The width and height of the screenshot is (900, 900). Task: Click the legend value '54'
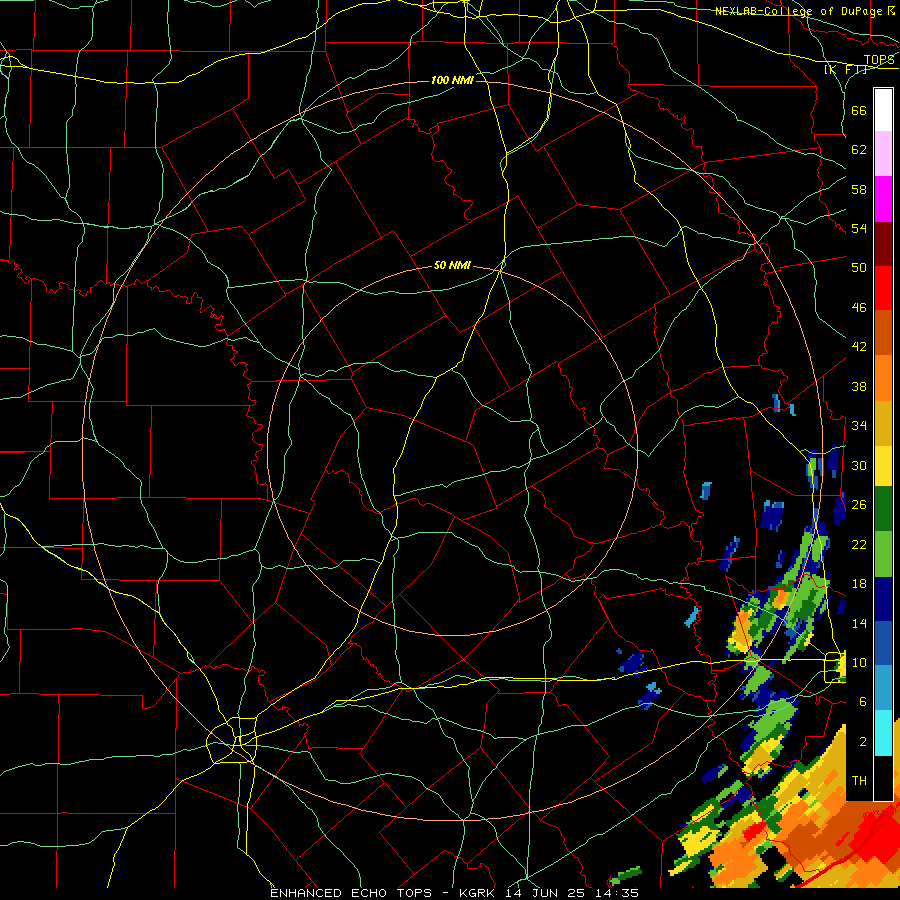pyautogui.click(x=859, y=229)
